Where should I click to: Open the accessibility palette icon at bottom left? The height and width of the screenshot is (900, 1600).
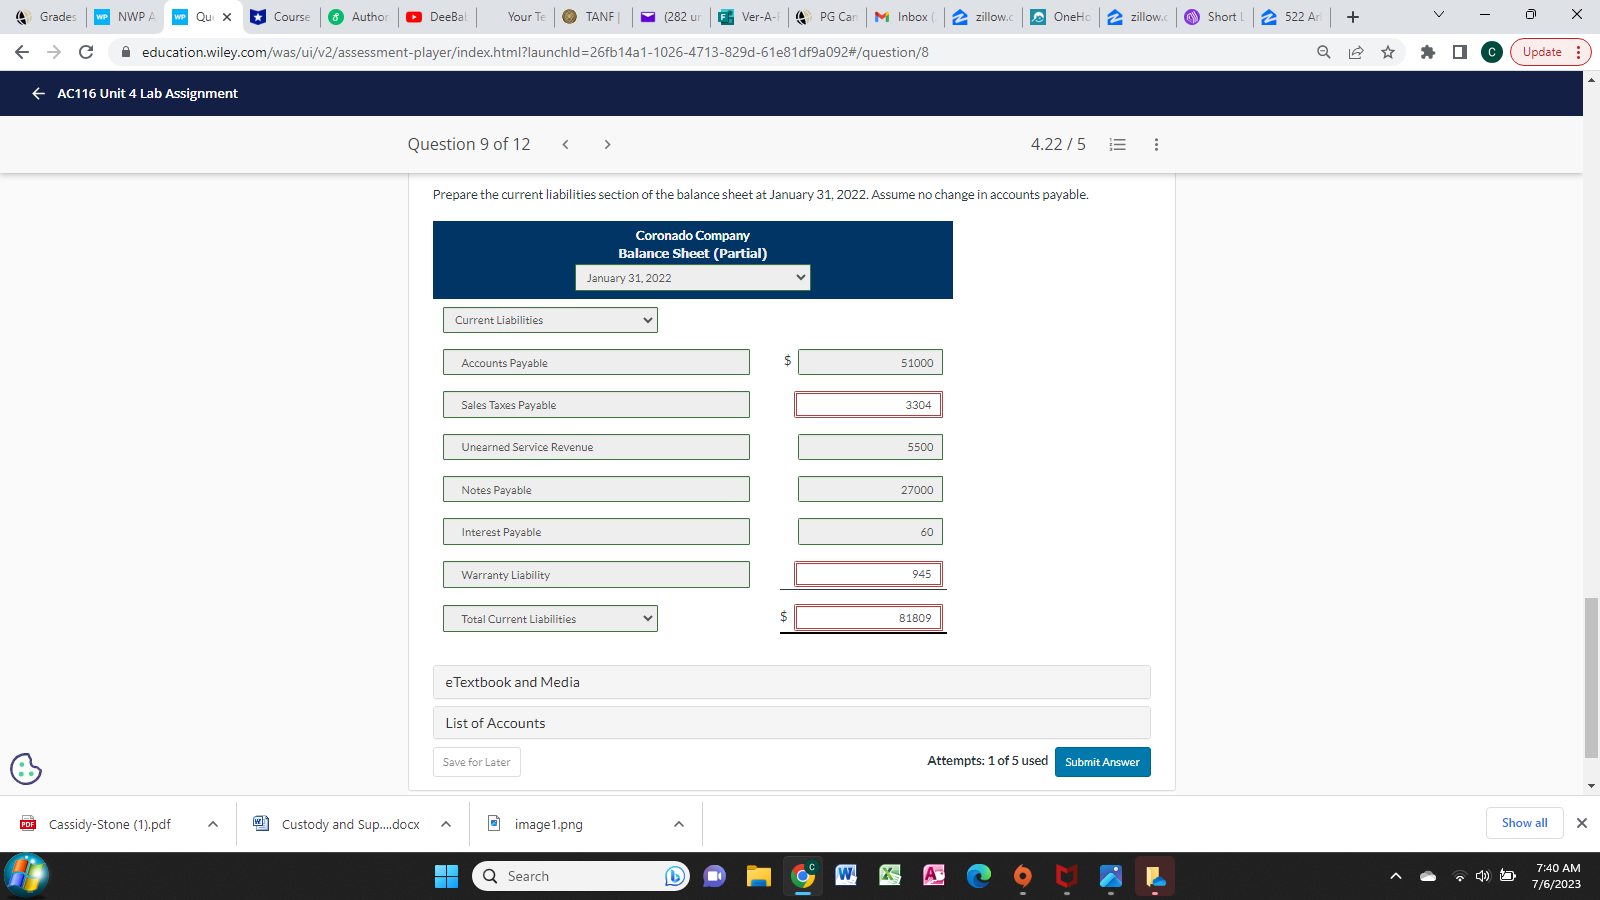click(25, 769)
